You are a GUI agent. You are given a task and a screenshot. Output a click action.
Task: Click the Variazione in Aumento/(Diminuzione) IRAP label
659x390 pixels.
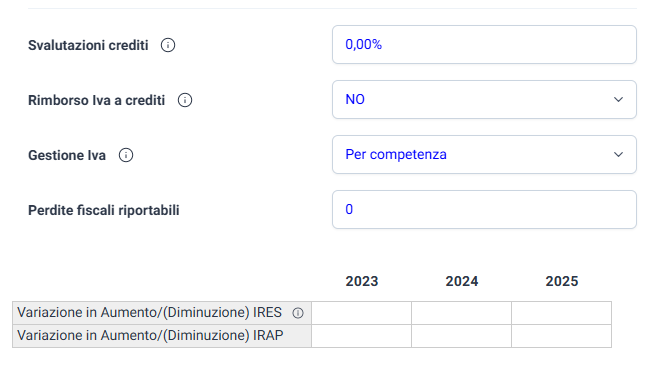point(150,335)
